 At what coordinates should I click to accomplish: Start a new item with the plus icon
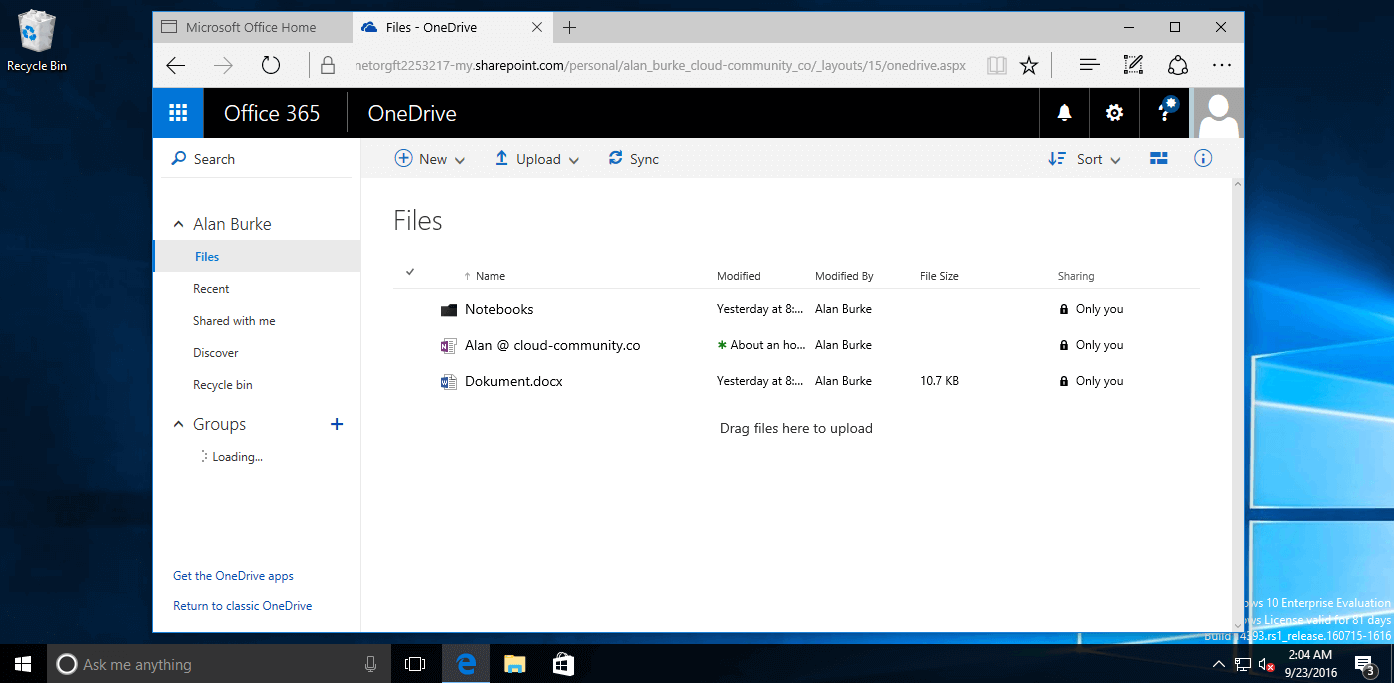pos(404,158)
